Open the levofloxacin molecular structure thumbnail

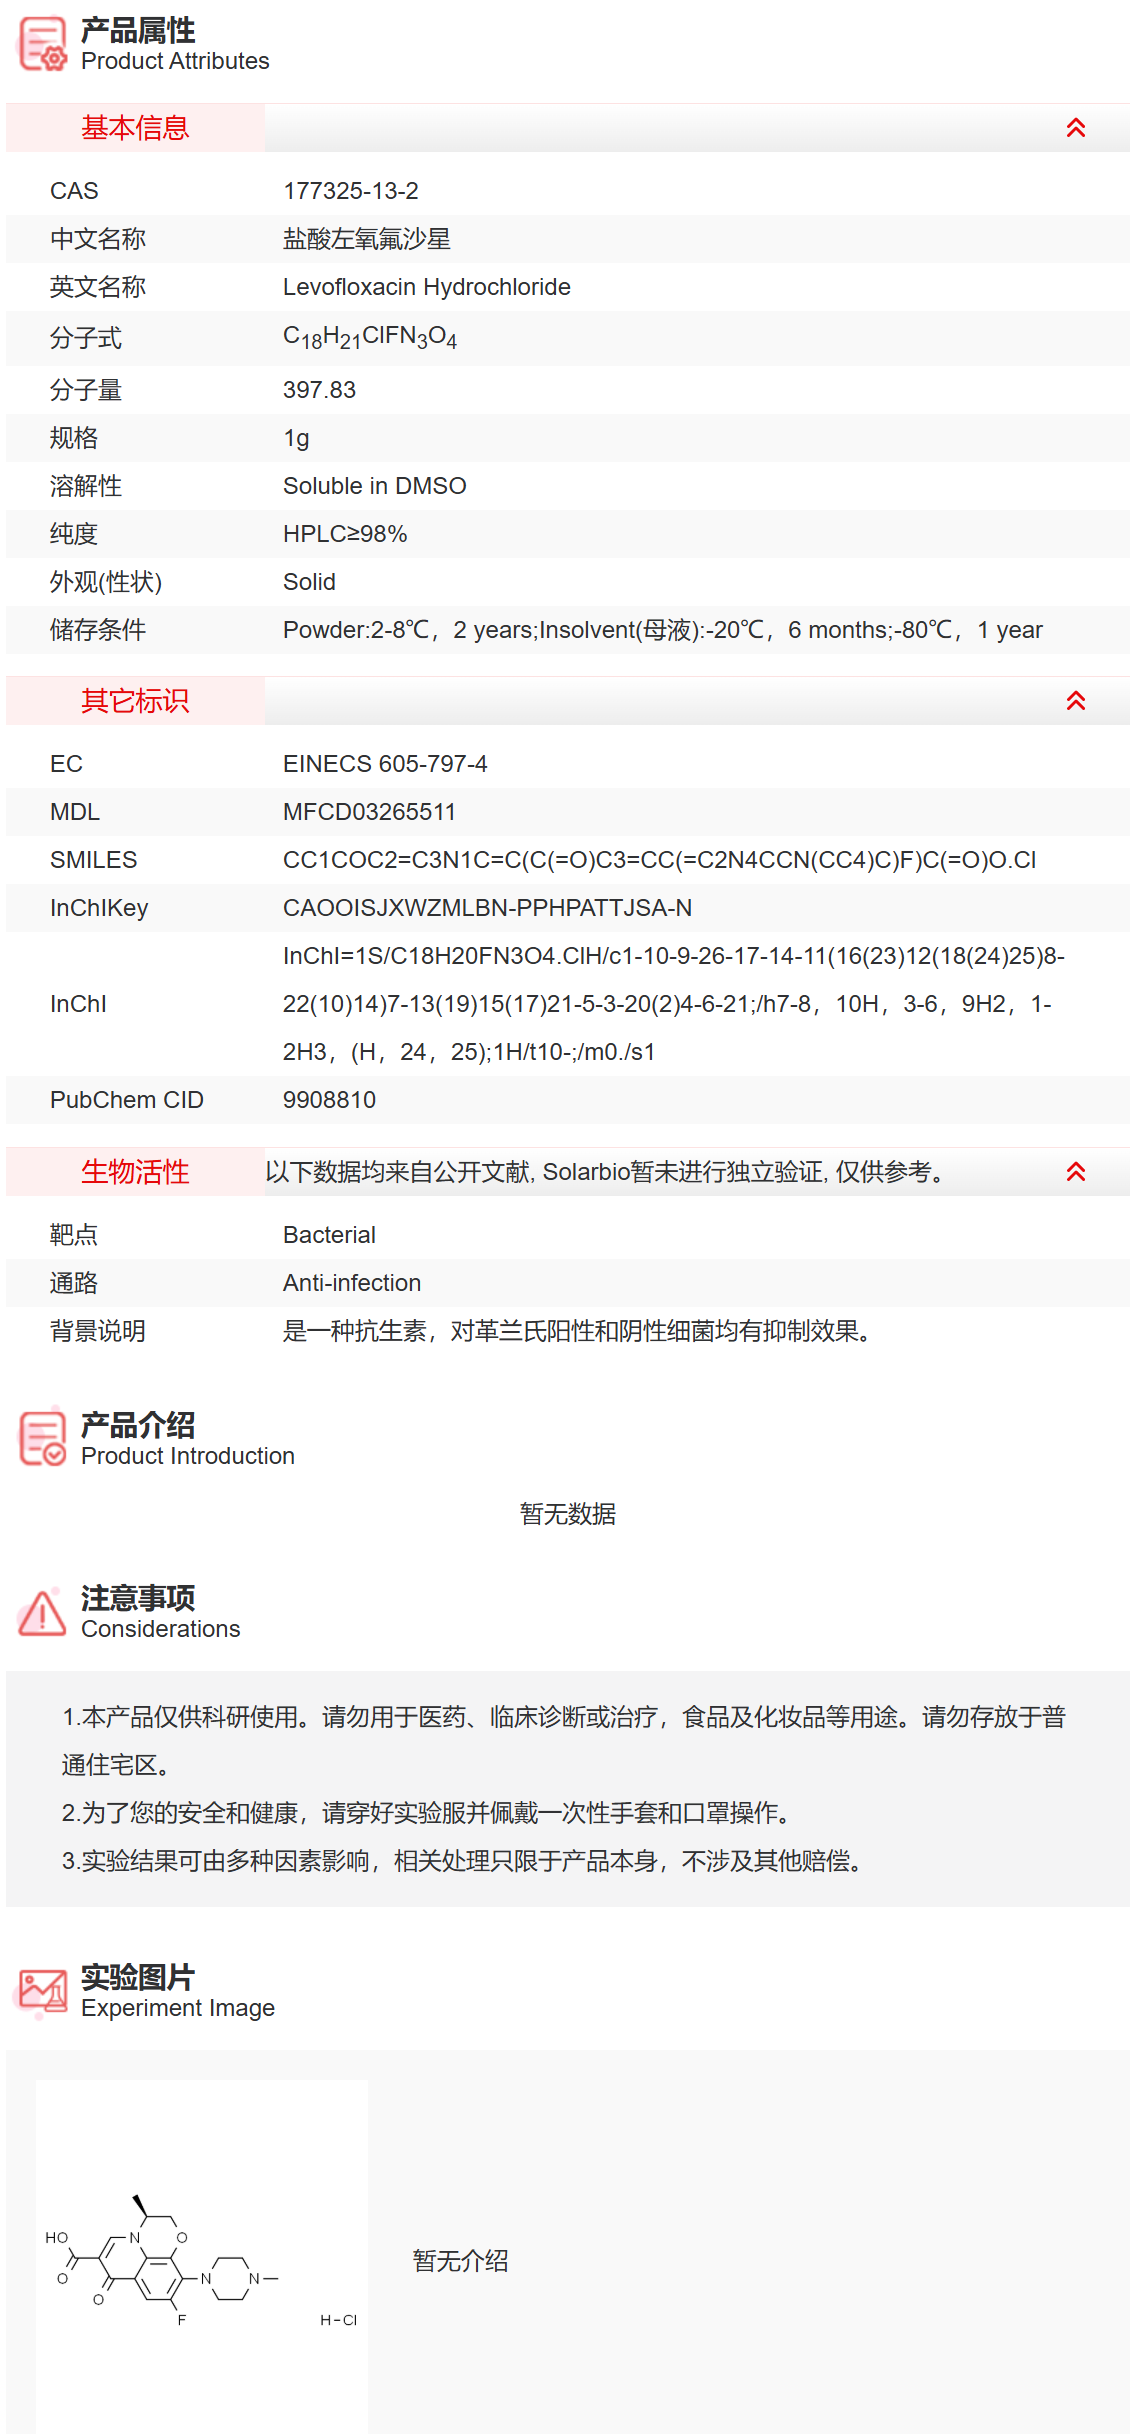(x=202, y=2257)
